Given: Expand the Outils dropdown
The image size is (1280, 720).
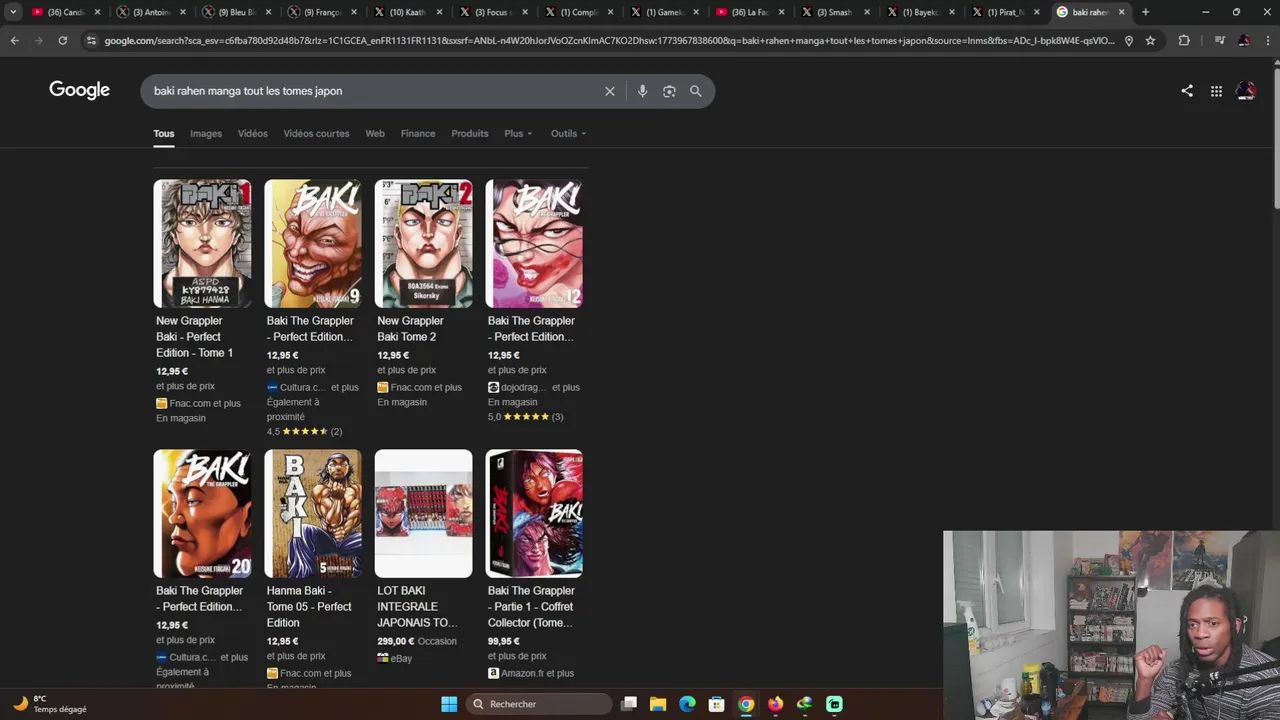Looking at the screenshot, I should pos(568,133).
